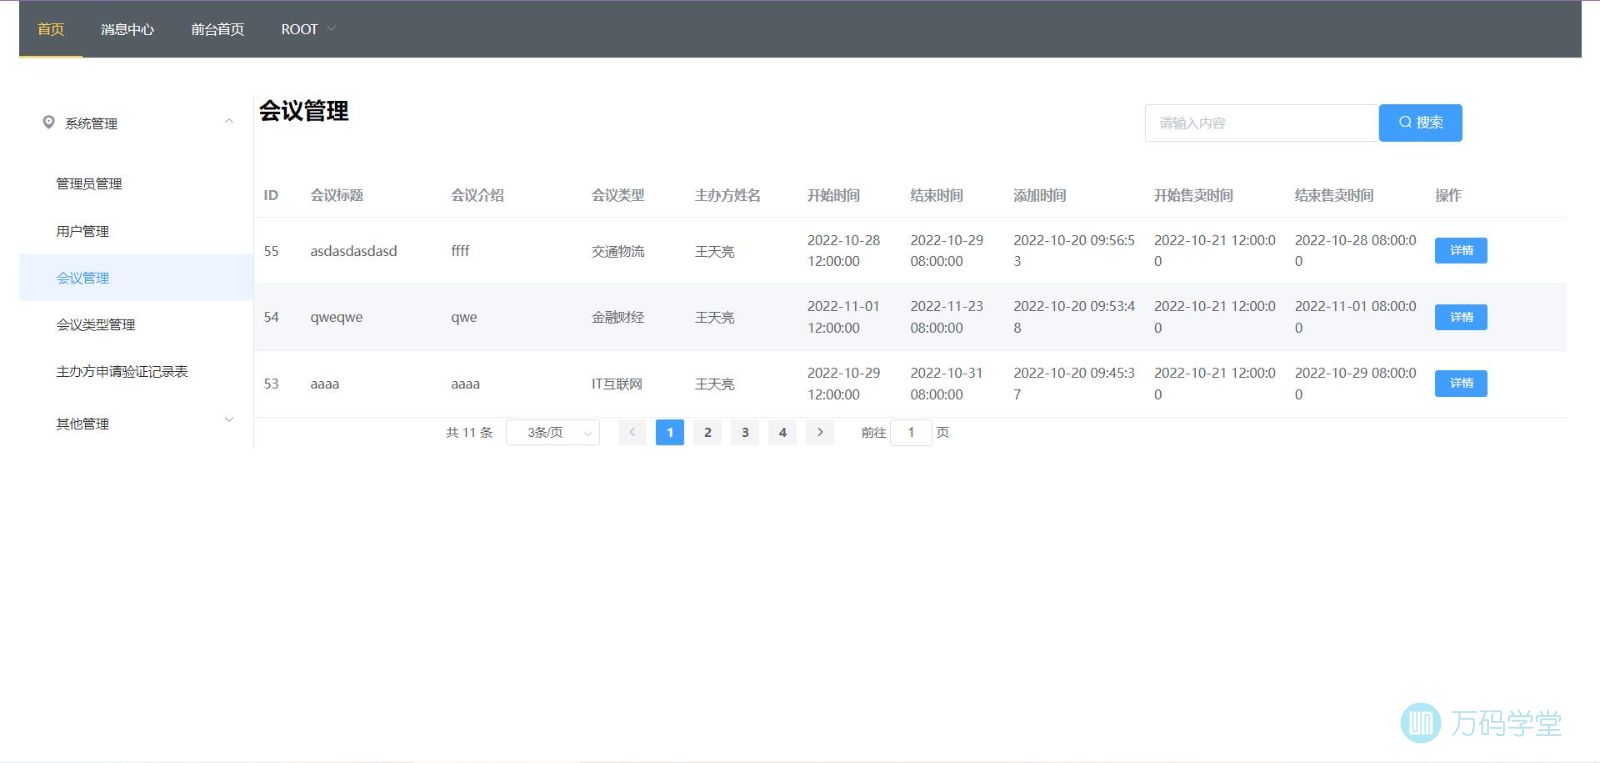Click the asdasdasdasd meeting title cell
The image size is (1600, 763).
[x=354, y=251]
